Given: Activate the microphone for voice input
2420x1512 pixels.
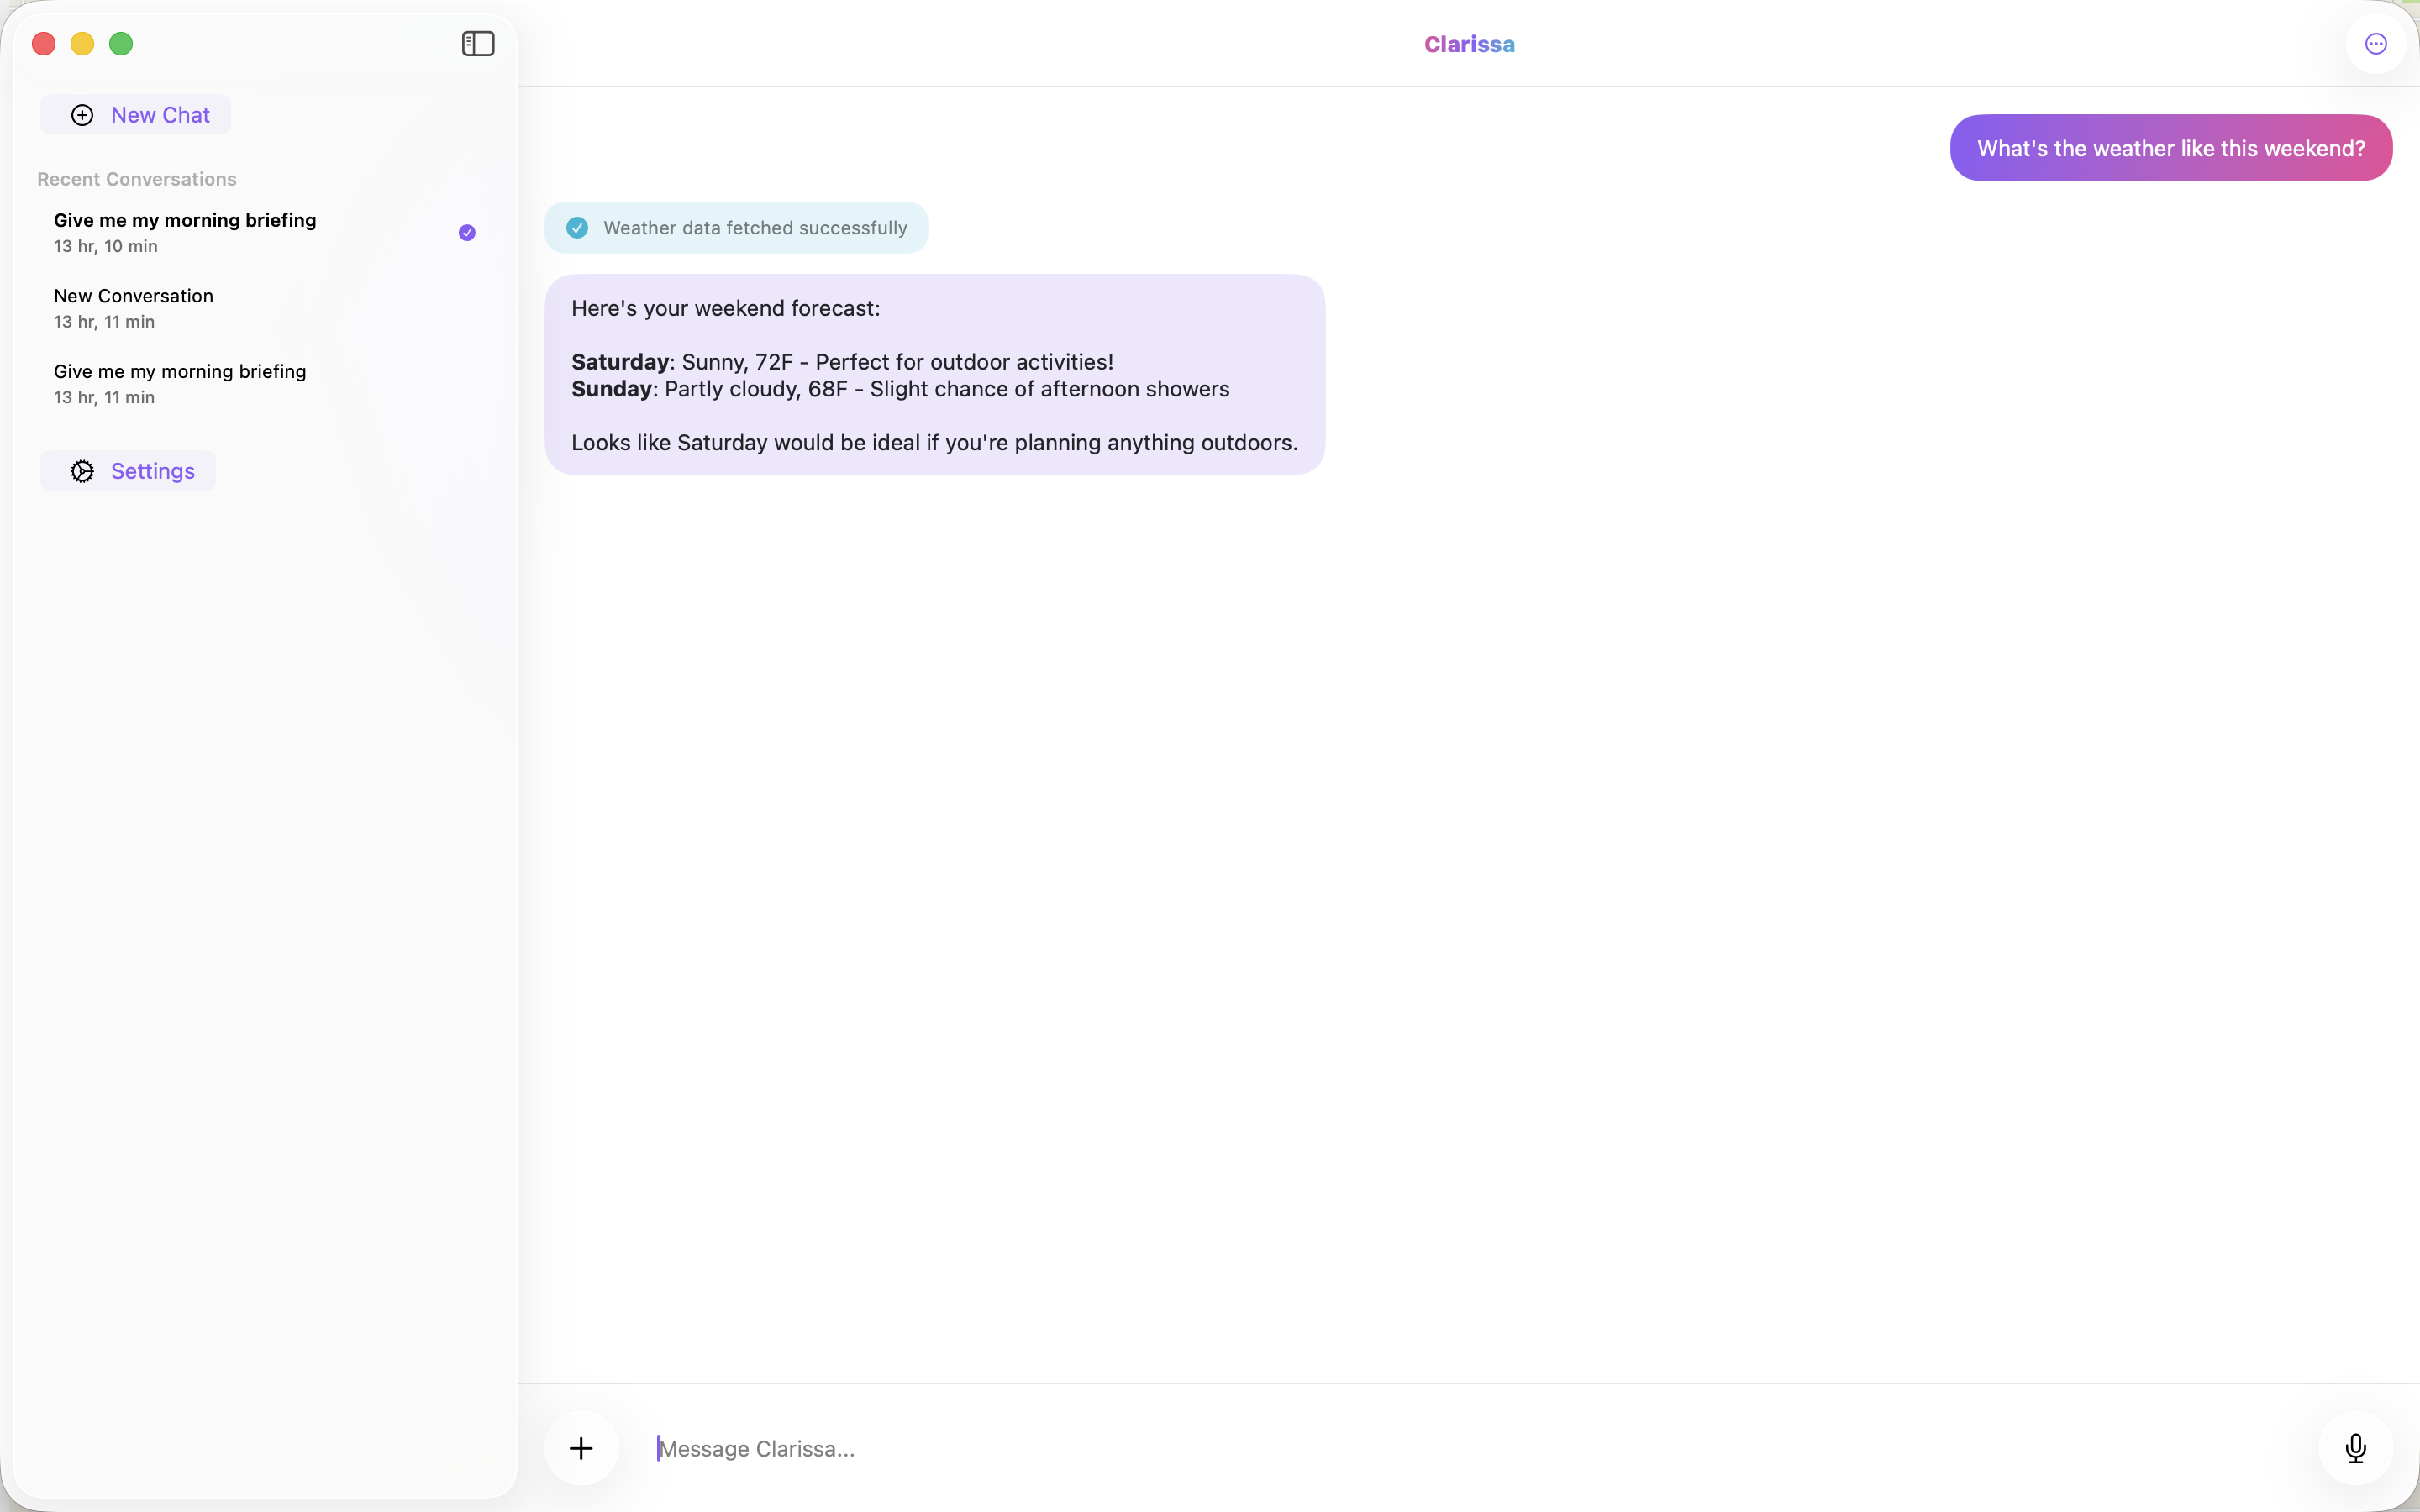Looking at the screenshot, I should [2355, 1447].
